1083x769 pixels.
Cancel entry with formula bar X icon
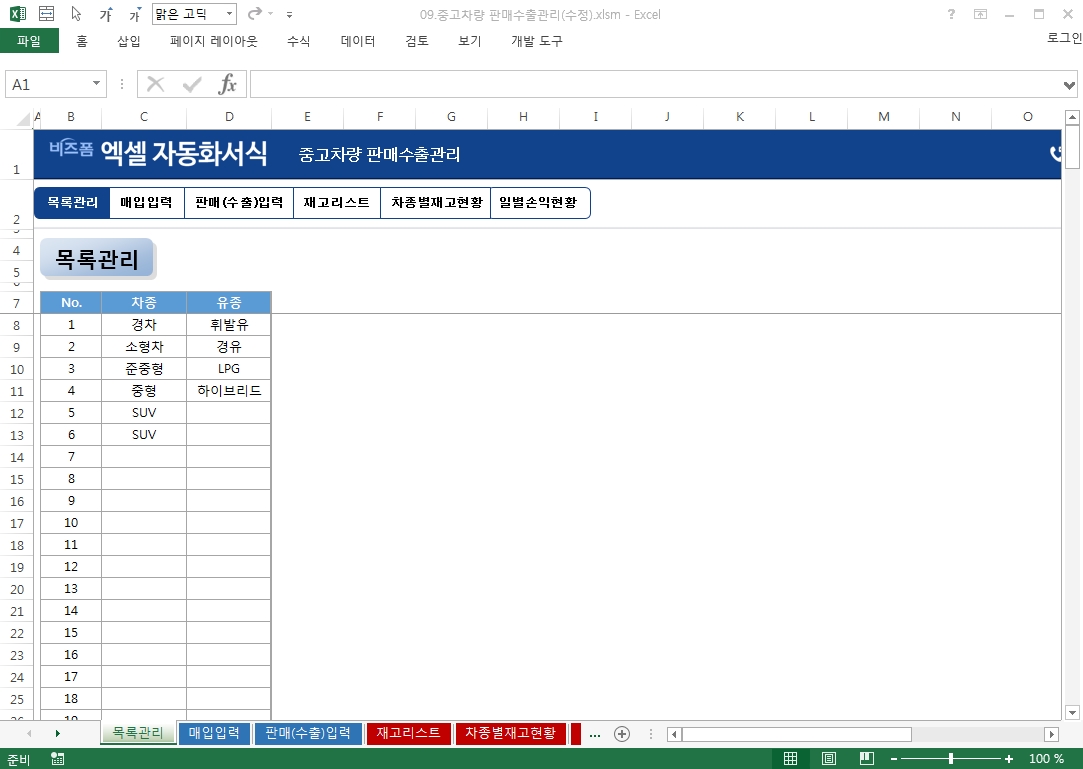coord(156,84)
